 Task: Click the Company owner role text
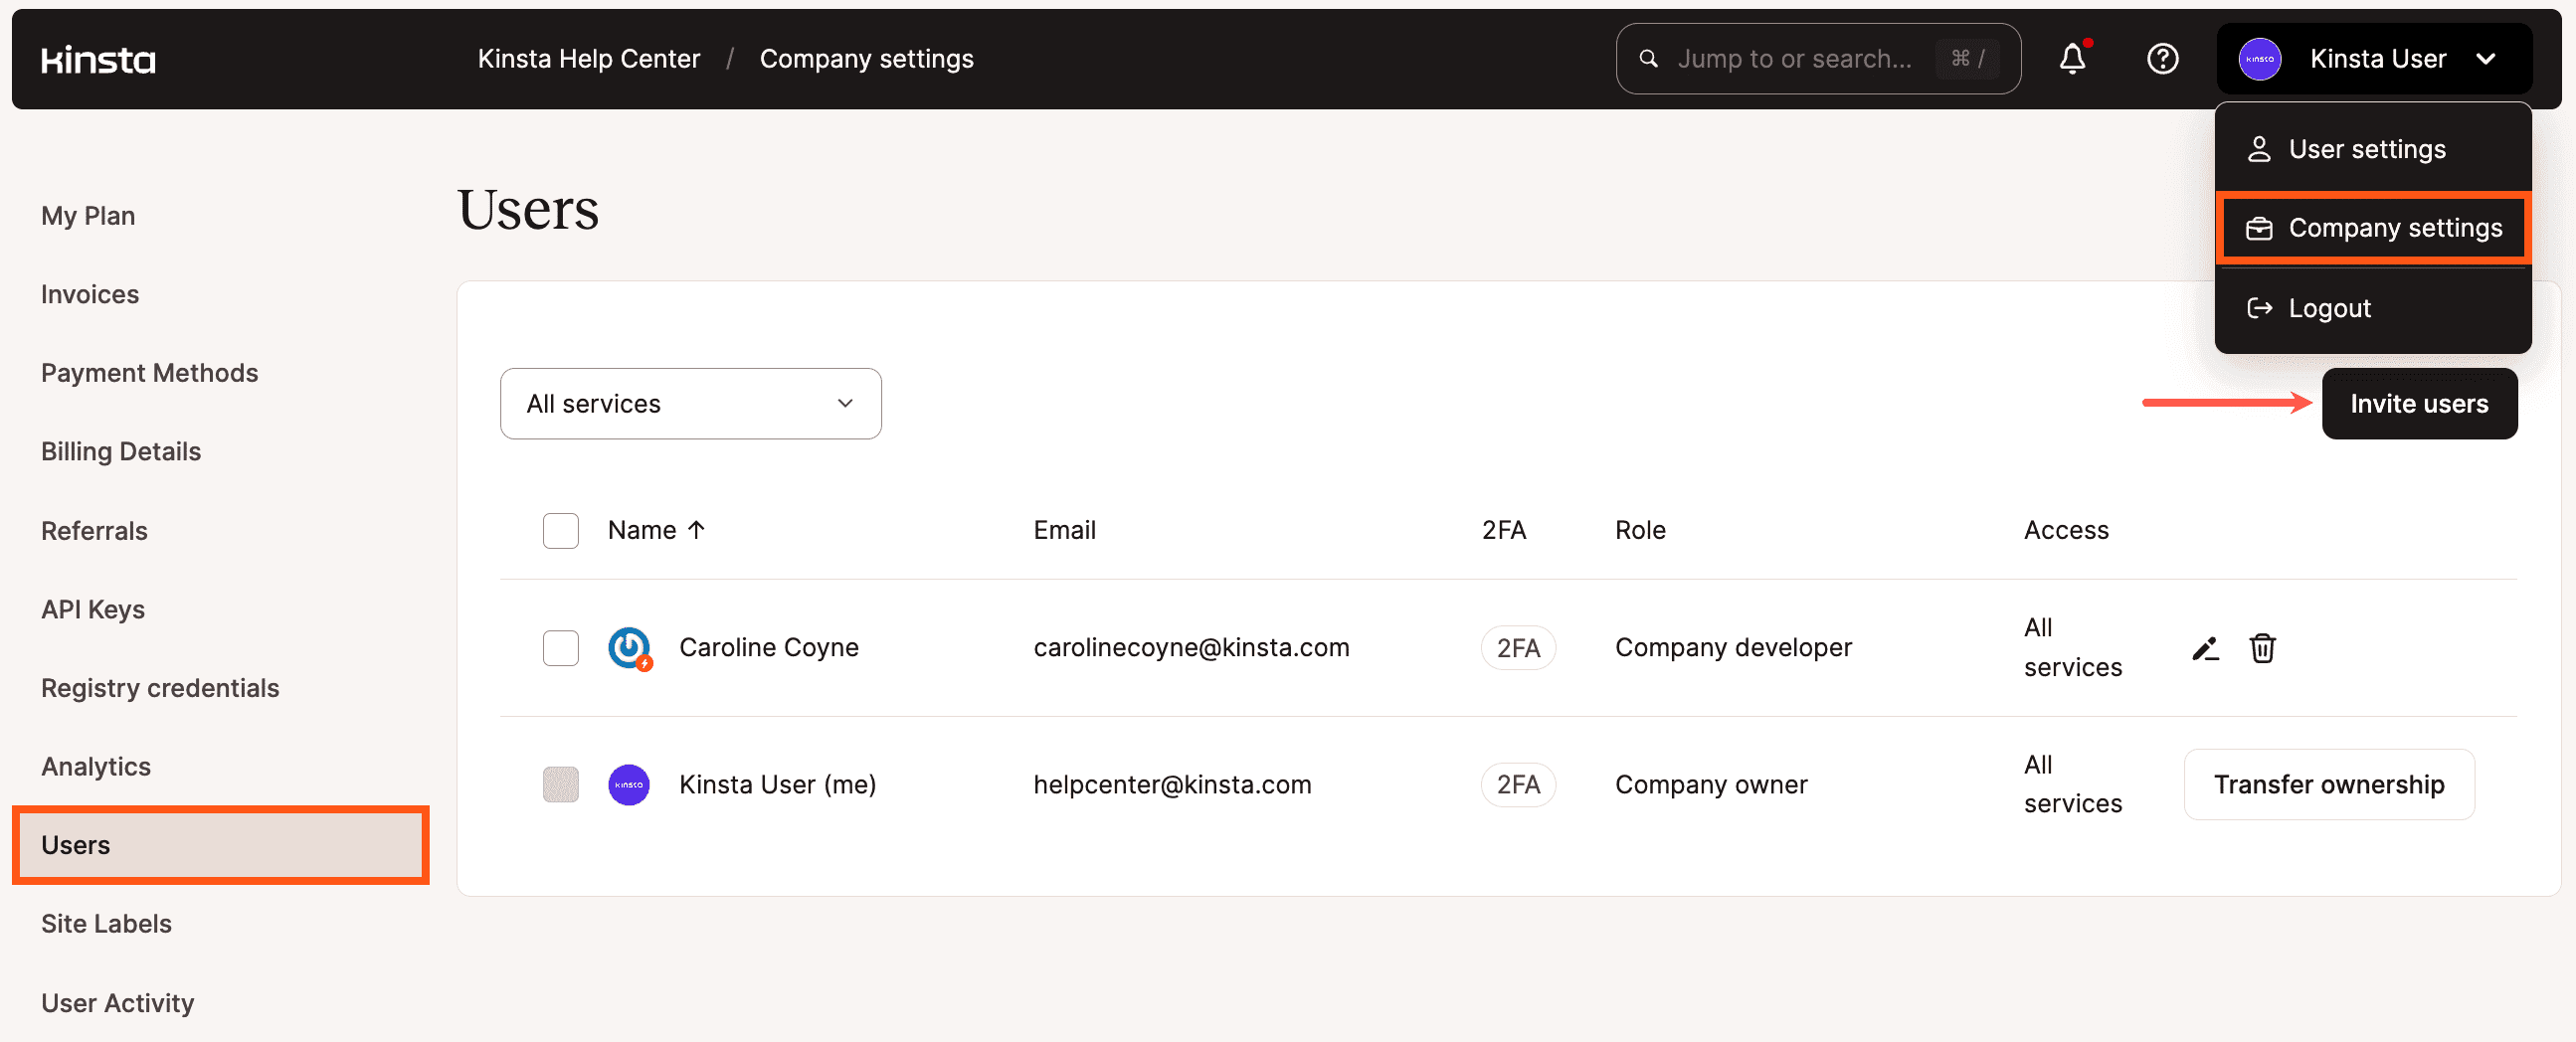coord(1711,785)
